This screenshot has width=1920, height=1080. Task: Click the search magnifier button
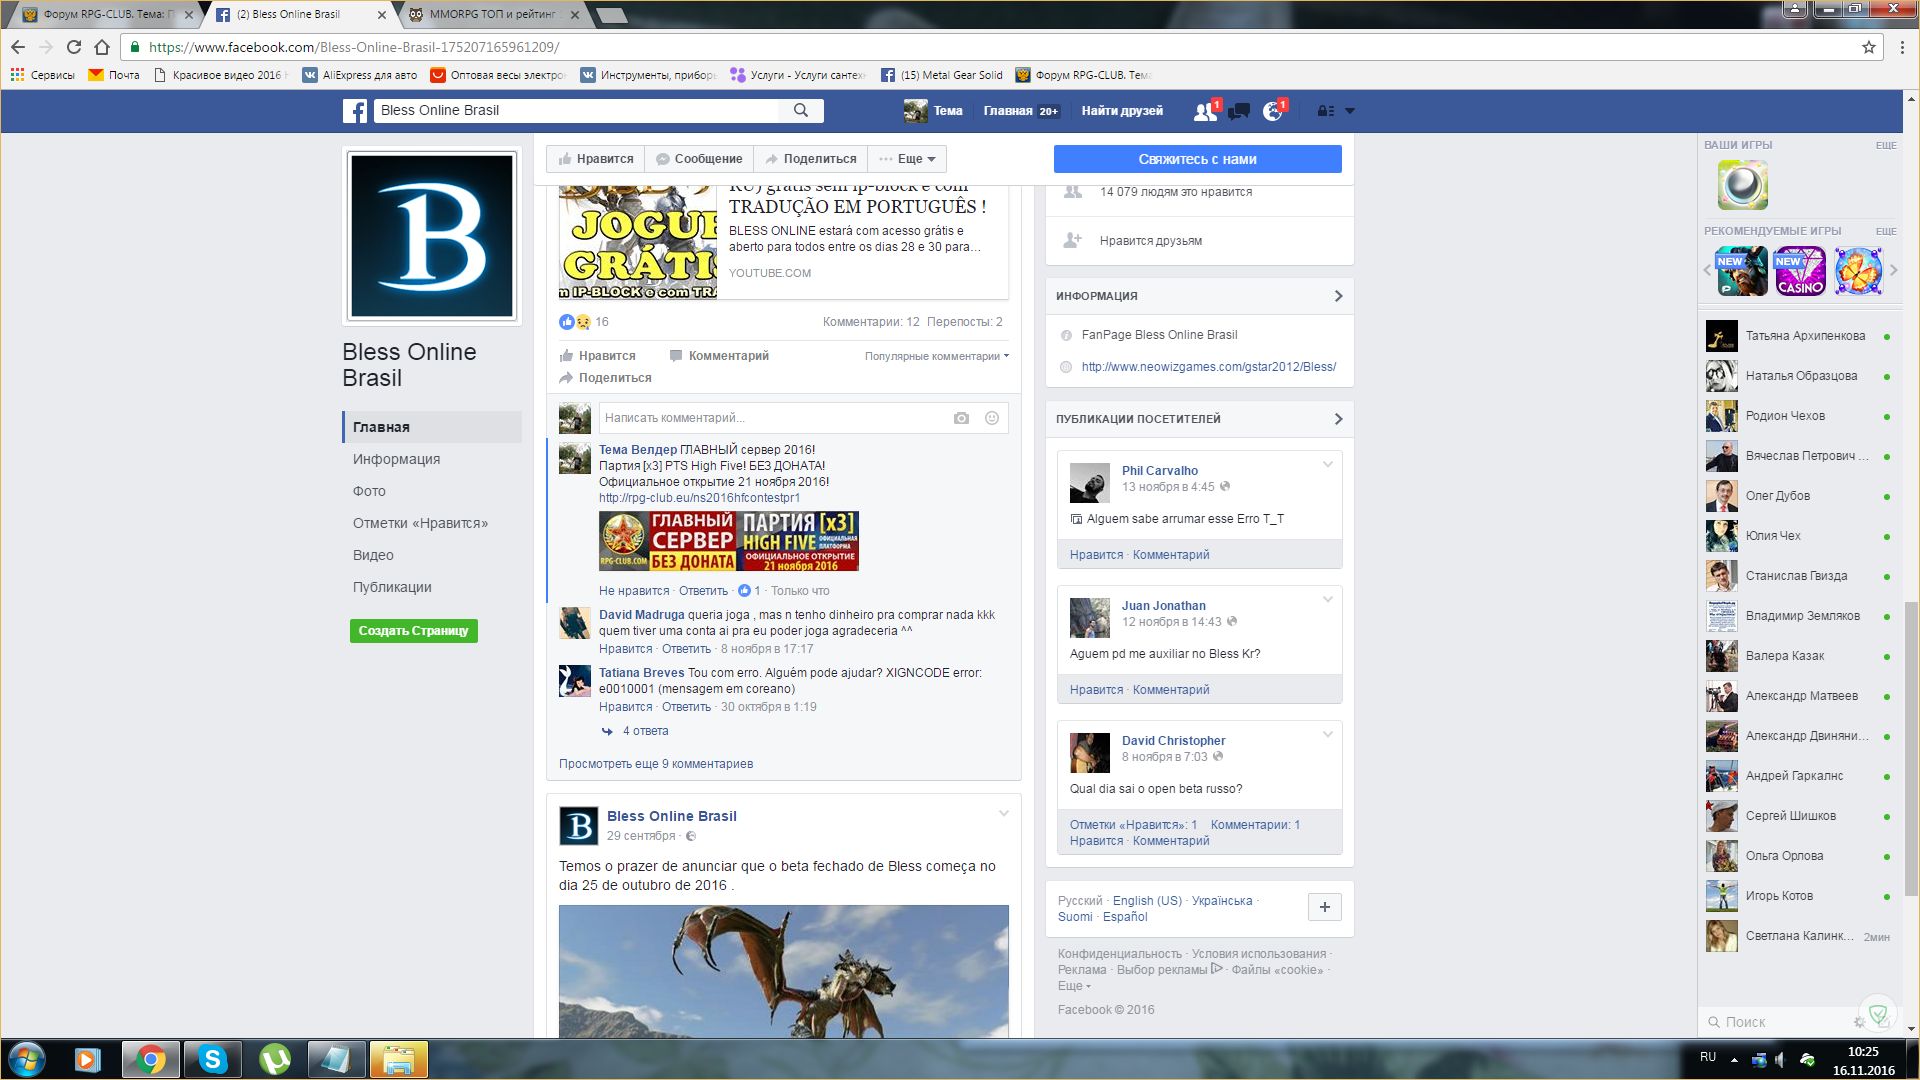click(x=801, y=111)
